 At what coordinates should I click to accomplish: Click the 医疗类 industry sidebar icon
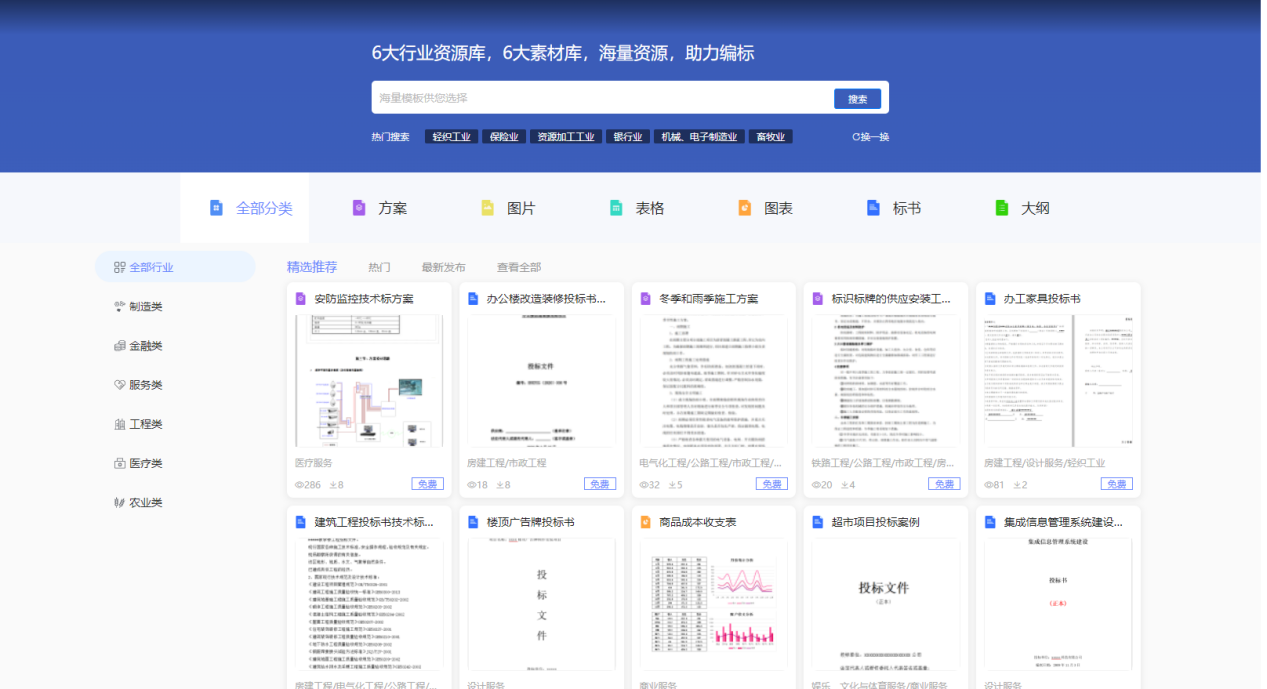coord(120,463)
